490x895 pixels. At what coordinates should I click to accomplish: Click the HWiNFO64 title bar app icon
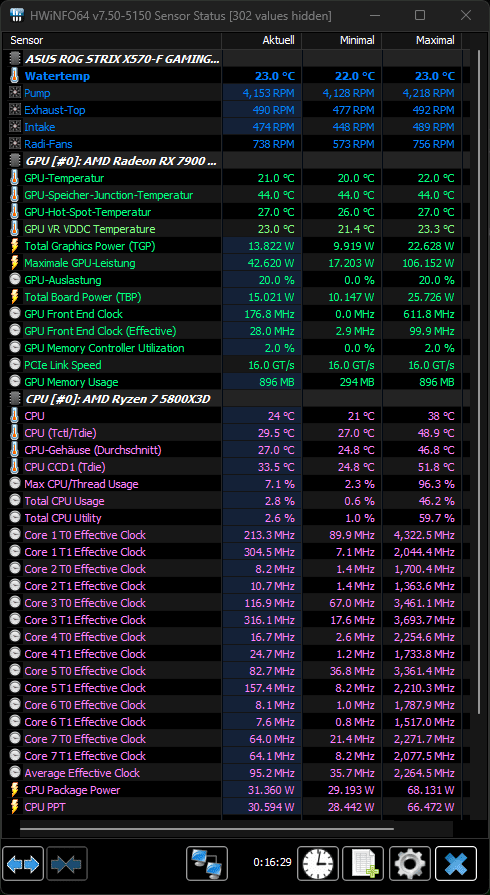[x=18, y=15]
